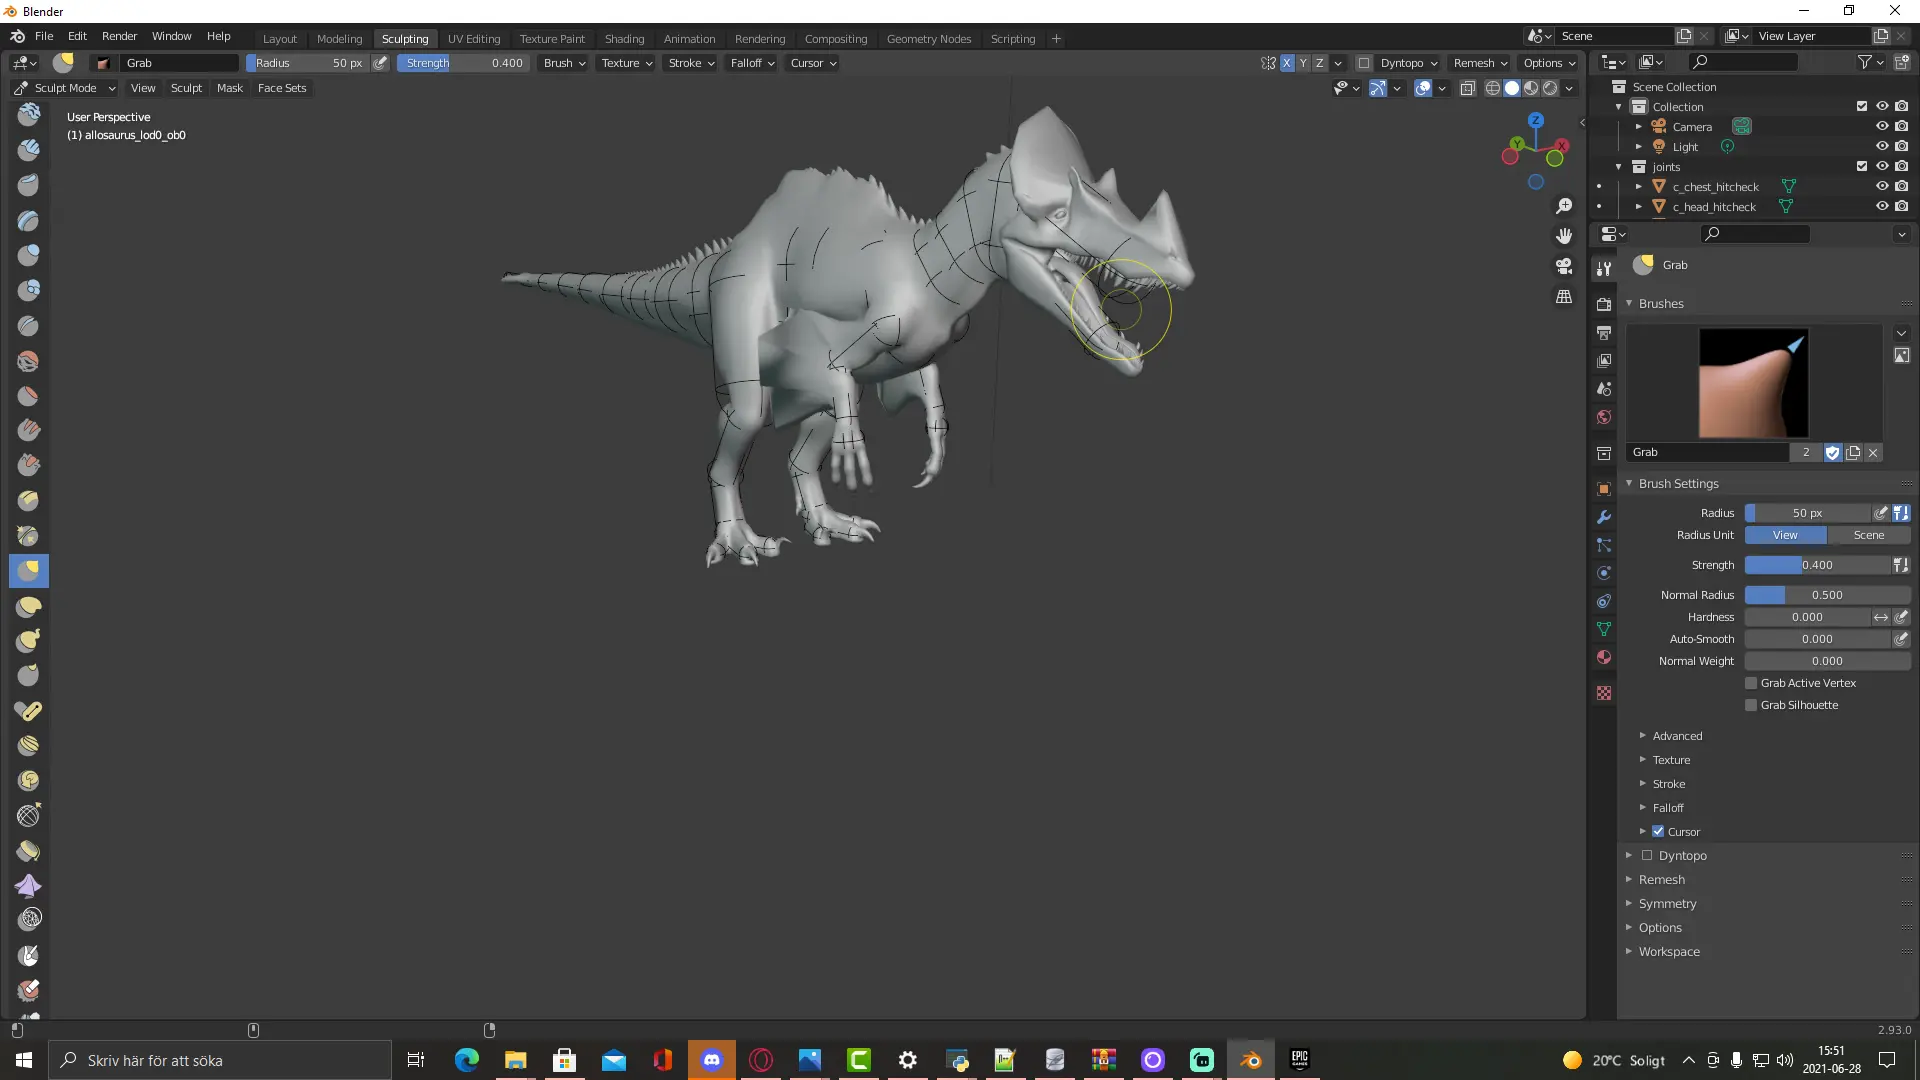Open the Modifier properties wrench tab
Viewport: 1920px width, 1080px height.
(x=1604, y=517)
